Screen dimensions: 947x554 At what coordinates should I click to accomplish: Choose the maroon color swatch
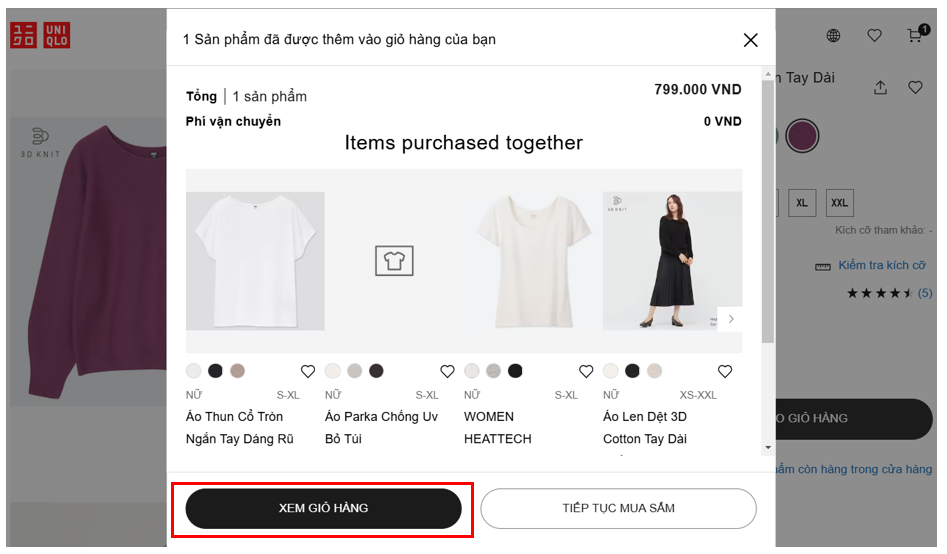pyautogui.click(x=802, y=134)
